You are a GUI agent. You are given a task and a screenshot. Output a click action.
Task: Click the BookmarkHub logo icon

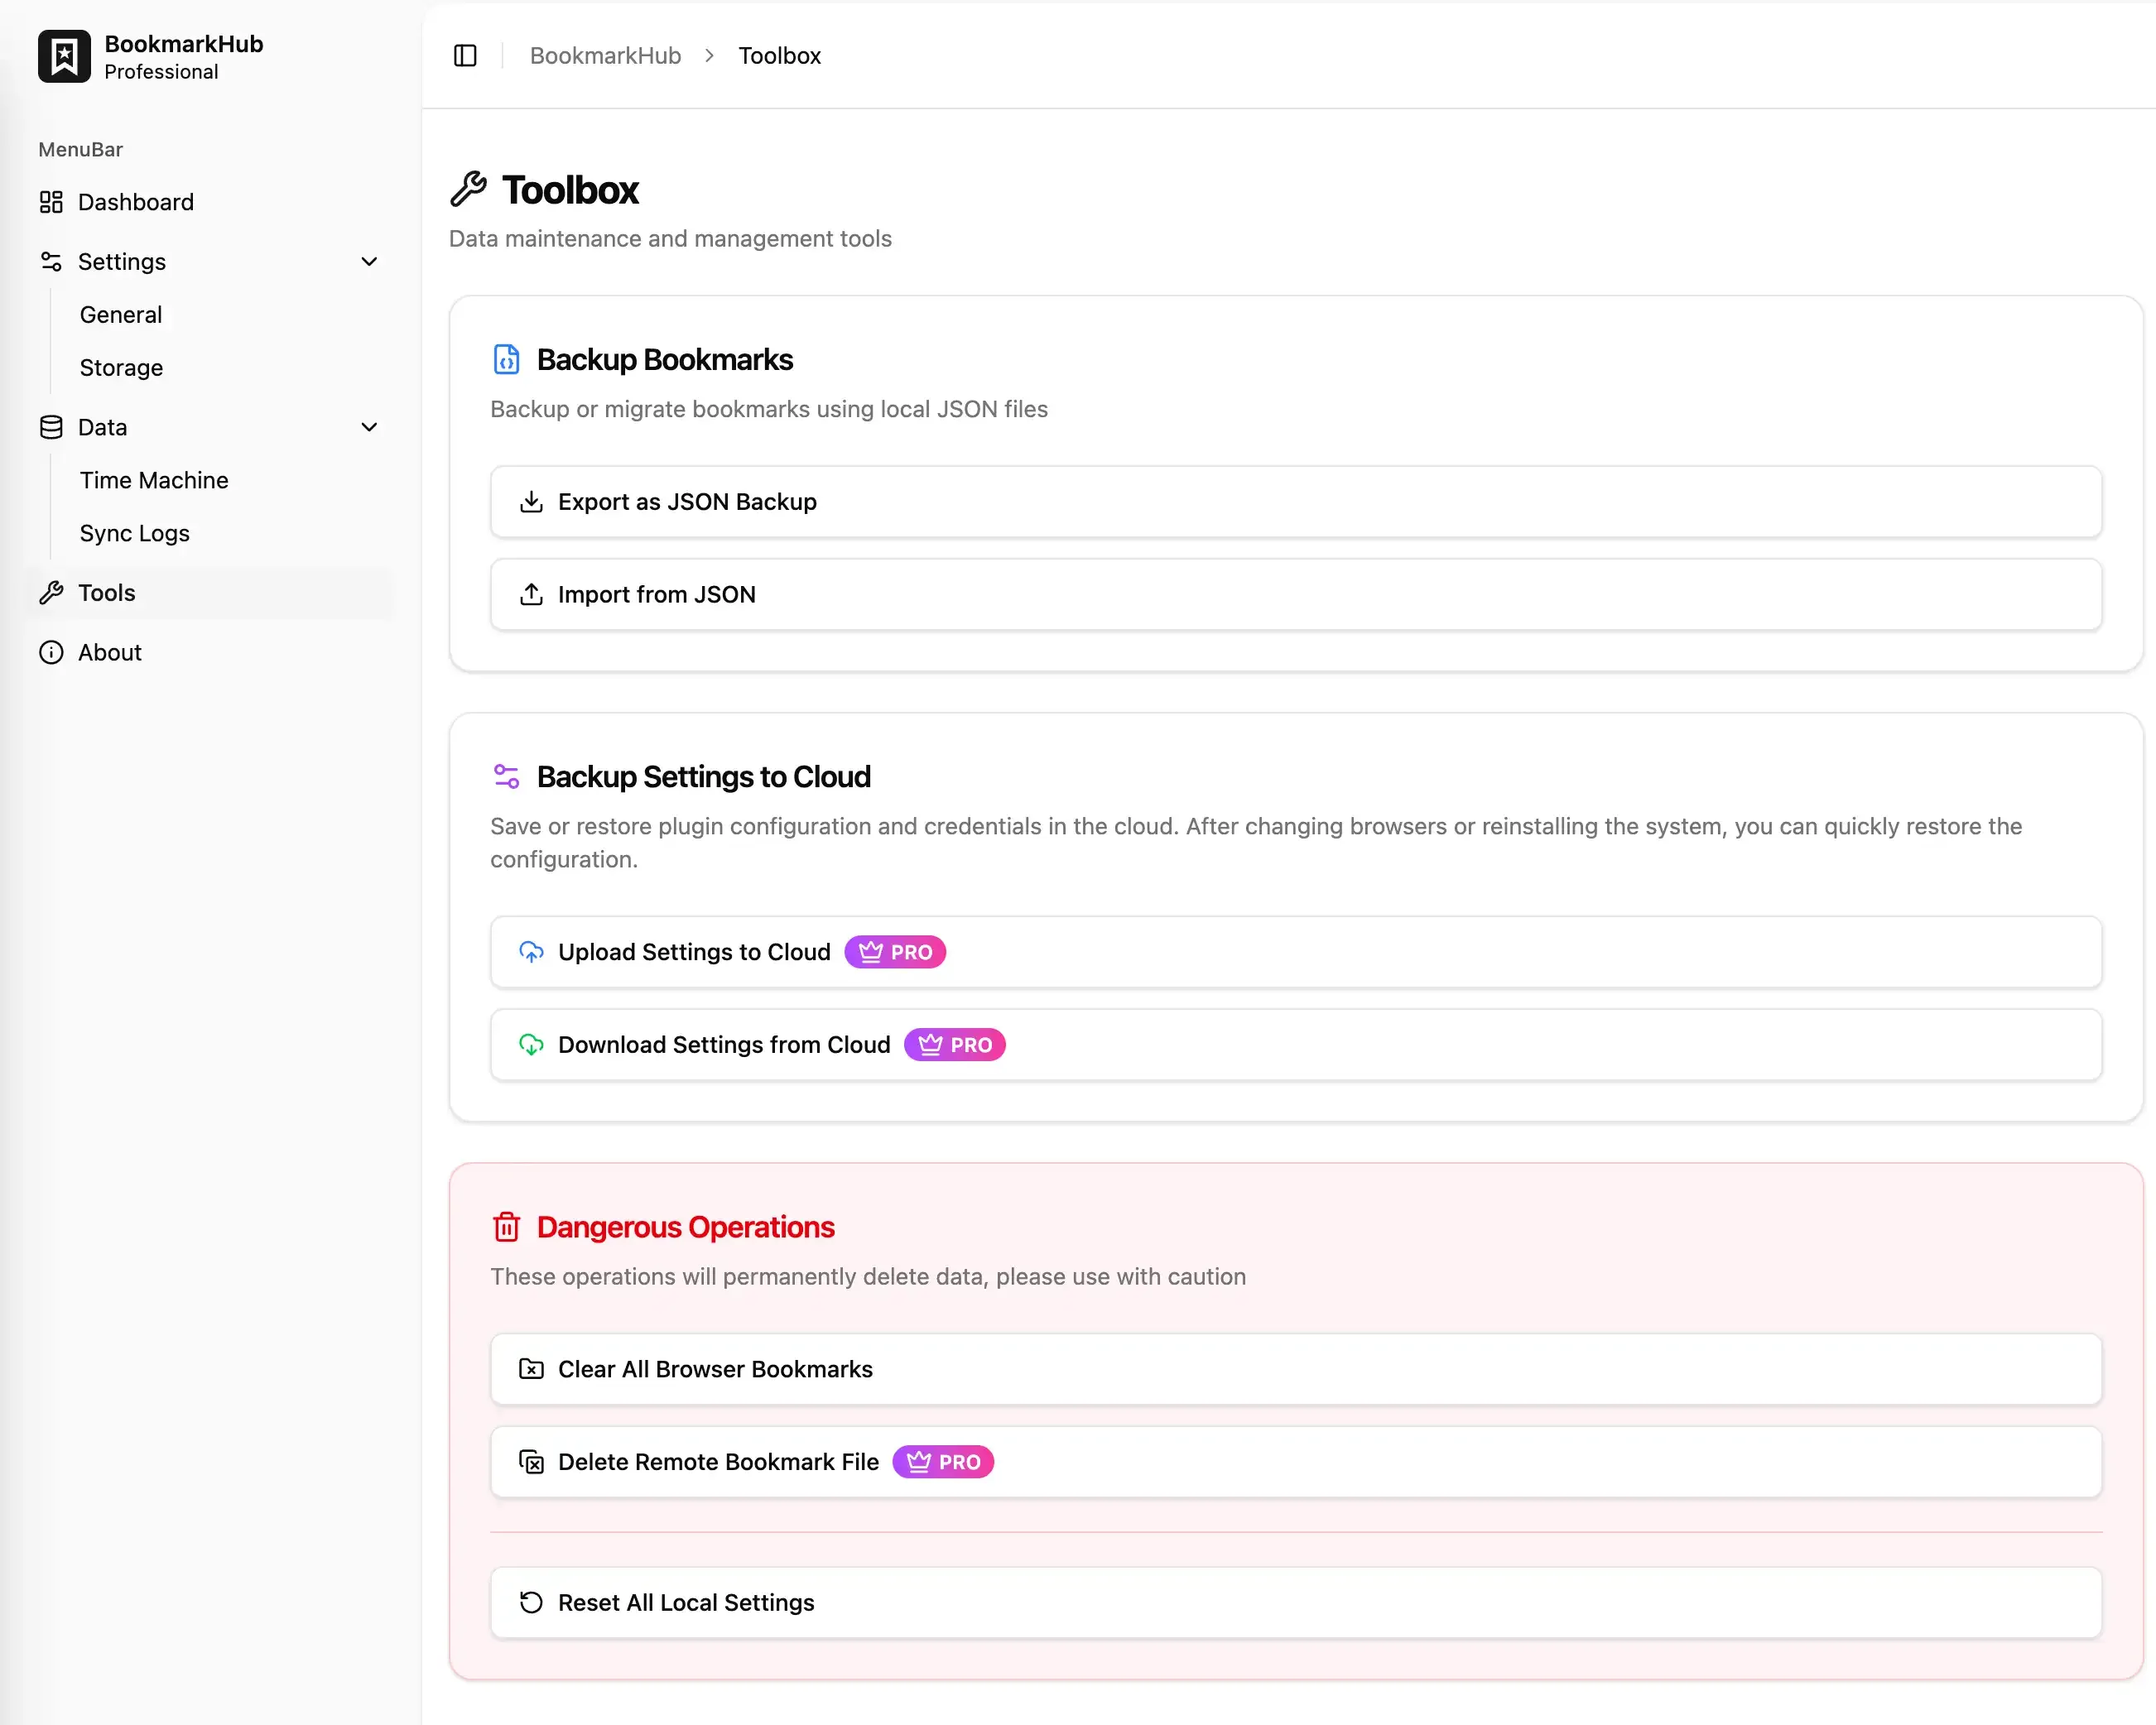tap(64, 56)
